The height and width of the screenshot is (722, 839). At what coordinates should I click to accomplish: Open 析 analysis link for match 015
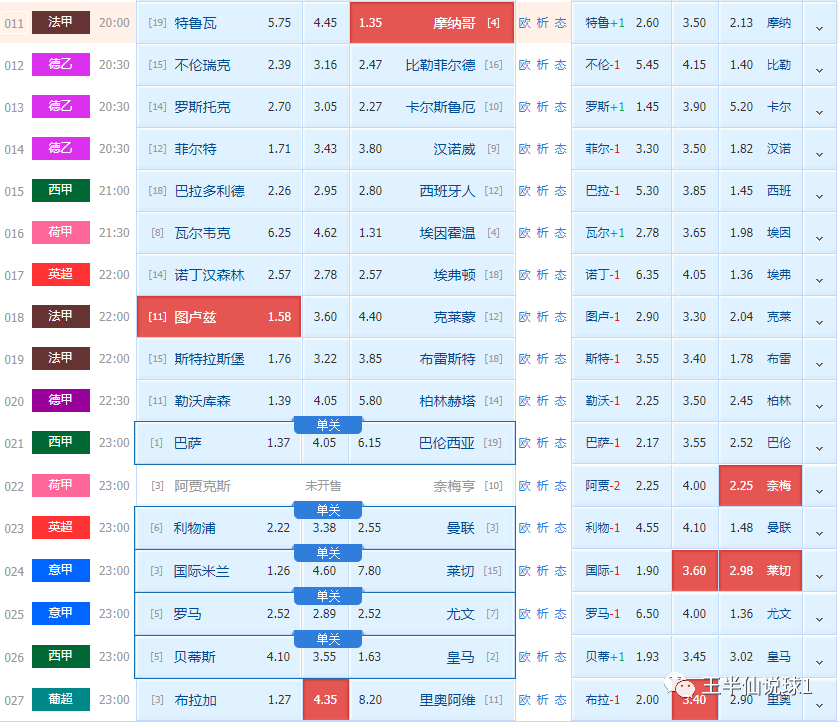[543, 191]
